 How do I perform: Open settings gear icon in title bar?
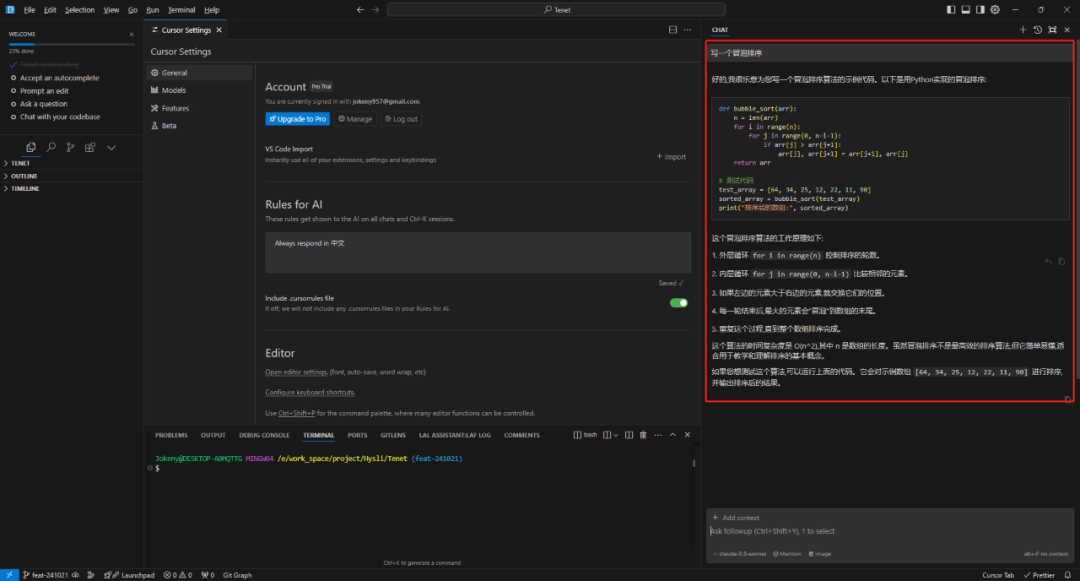995,9
